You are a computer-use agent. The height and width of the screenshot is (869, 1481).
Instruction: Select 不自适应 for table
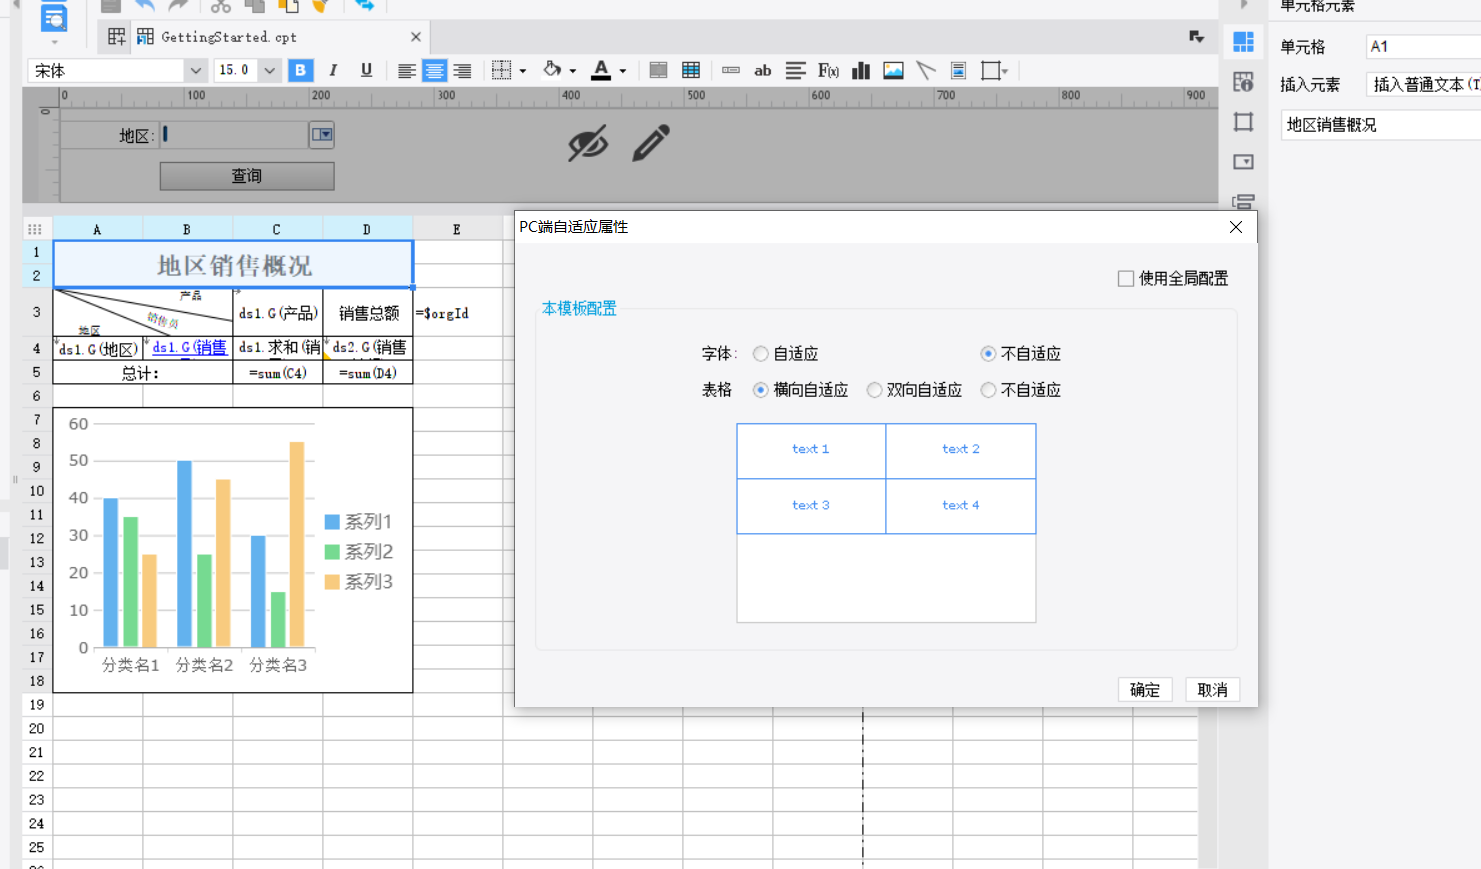click(988, 390)
